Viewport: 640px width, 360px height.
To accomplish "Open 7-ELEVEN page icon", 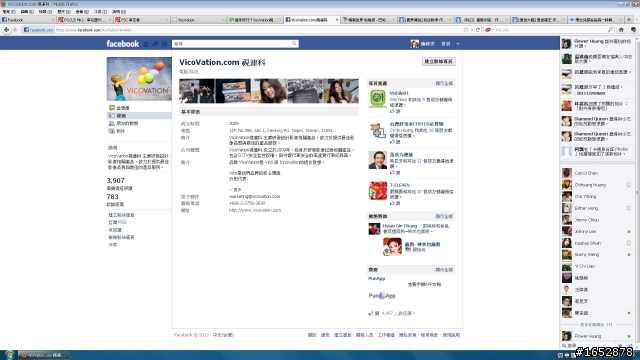I will click(378, 191).
